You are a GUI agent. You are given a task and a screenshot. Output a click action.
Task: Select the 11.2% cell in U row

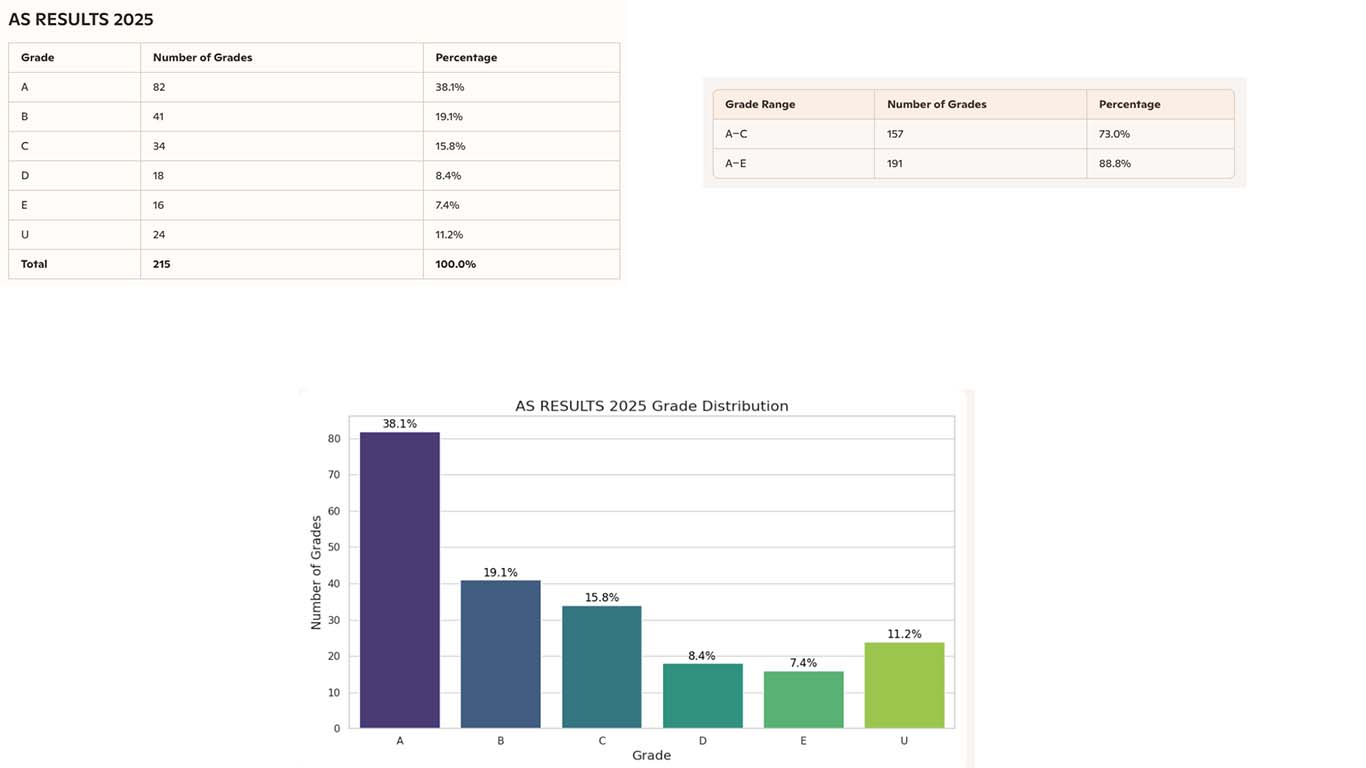click(x=449, y=235)
